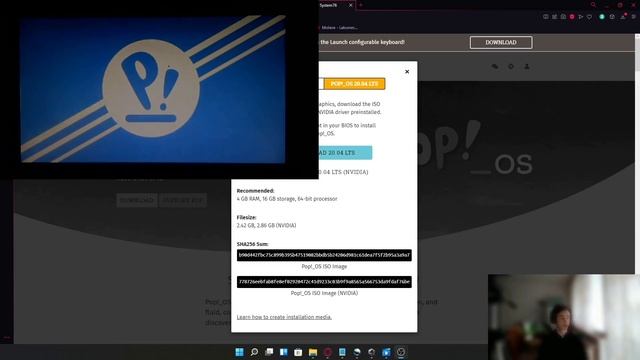Click the play-arrow icon in browser toolbar
The width and height of the screenshot is (640, 360).
point(580,17)
